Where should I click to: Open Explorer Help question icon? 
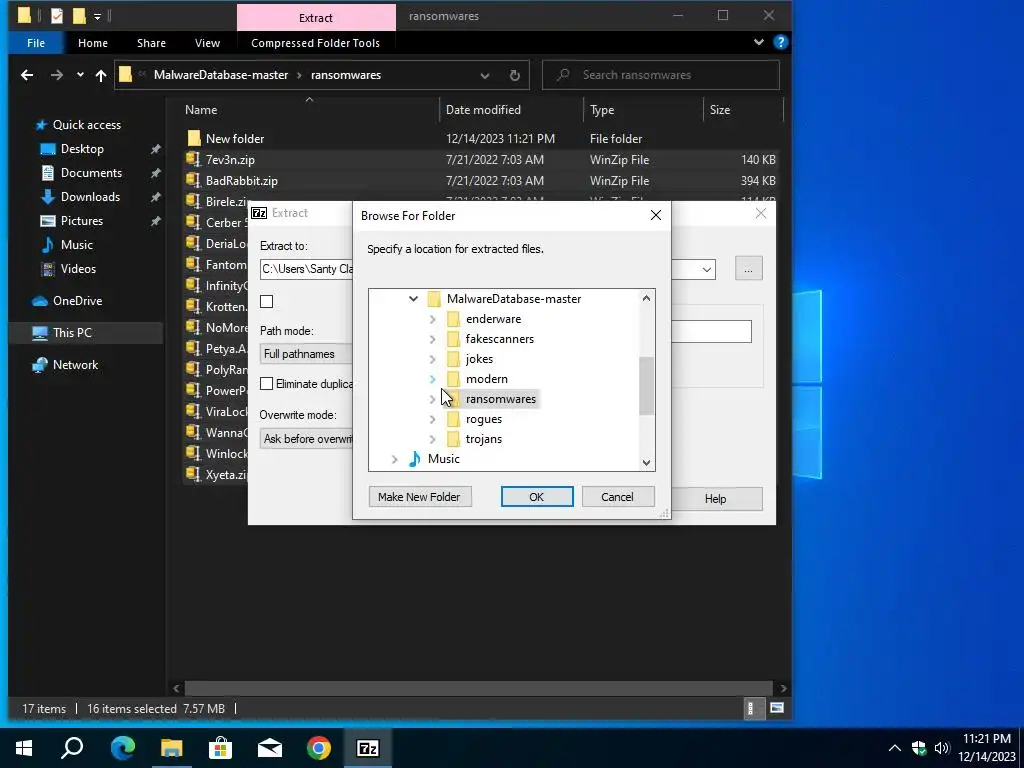click(780, 42)
